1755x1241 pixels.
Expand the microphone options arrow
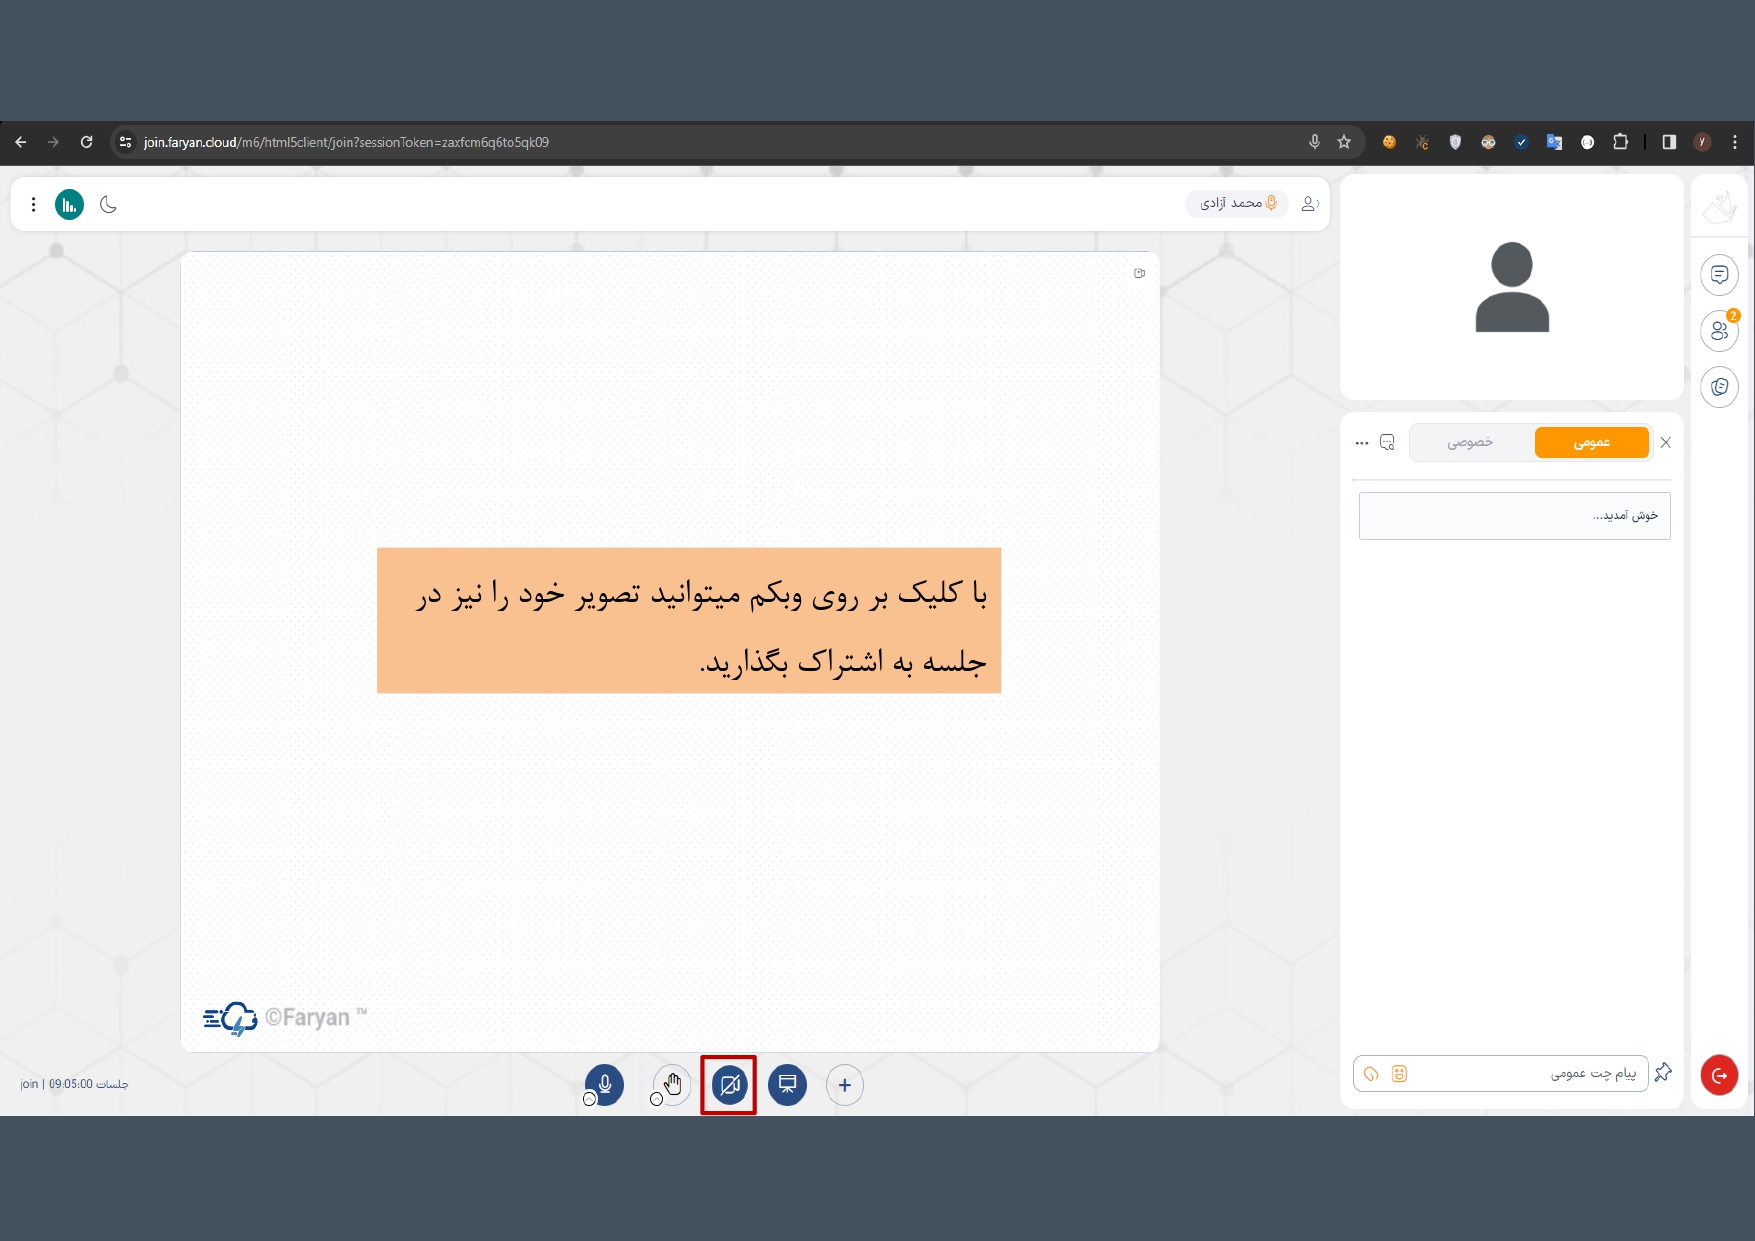point(589,1099)
